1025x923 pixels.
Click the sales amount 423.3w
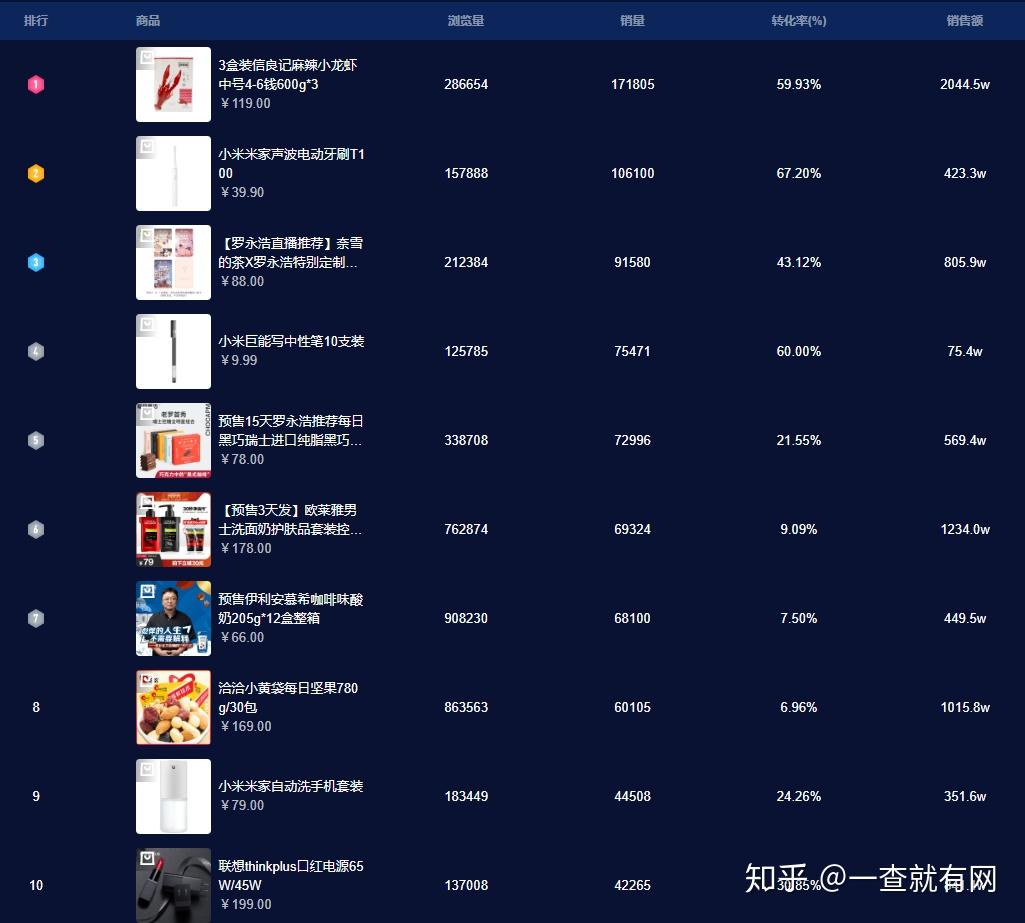(x=965, y=173)
